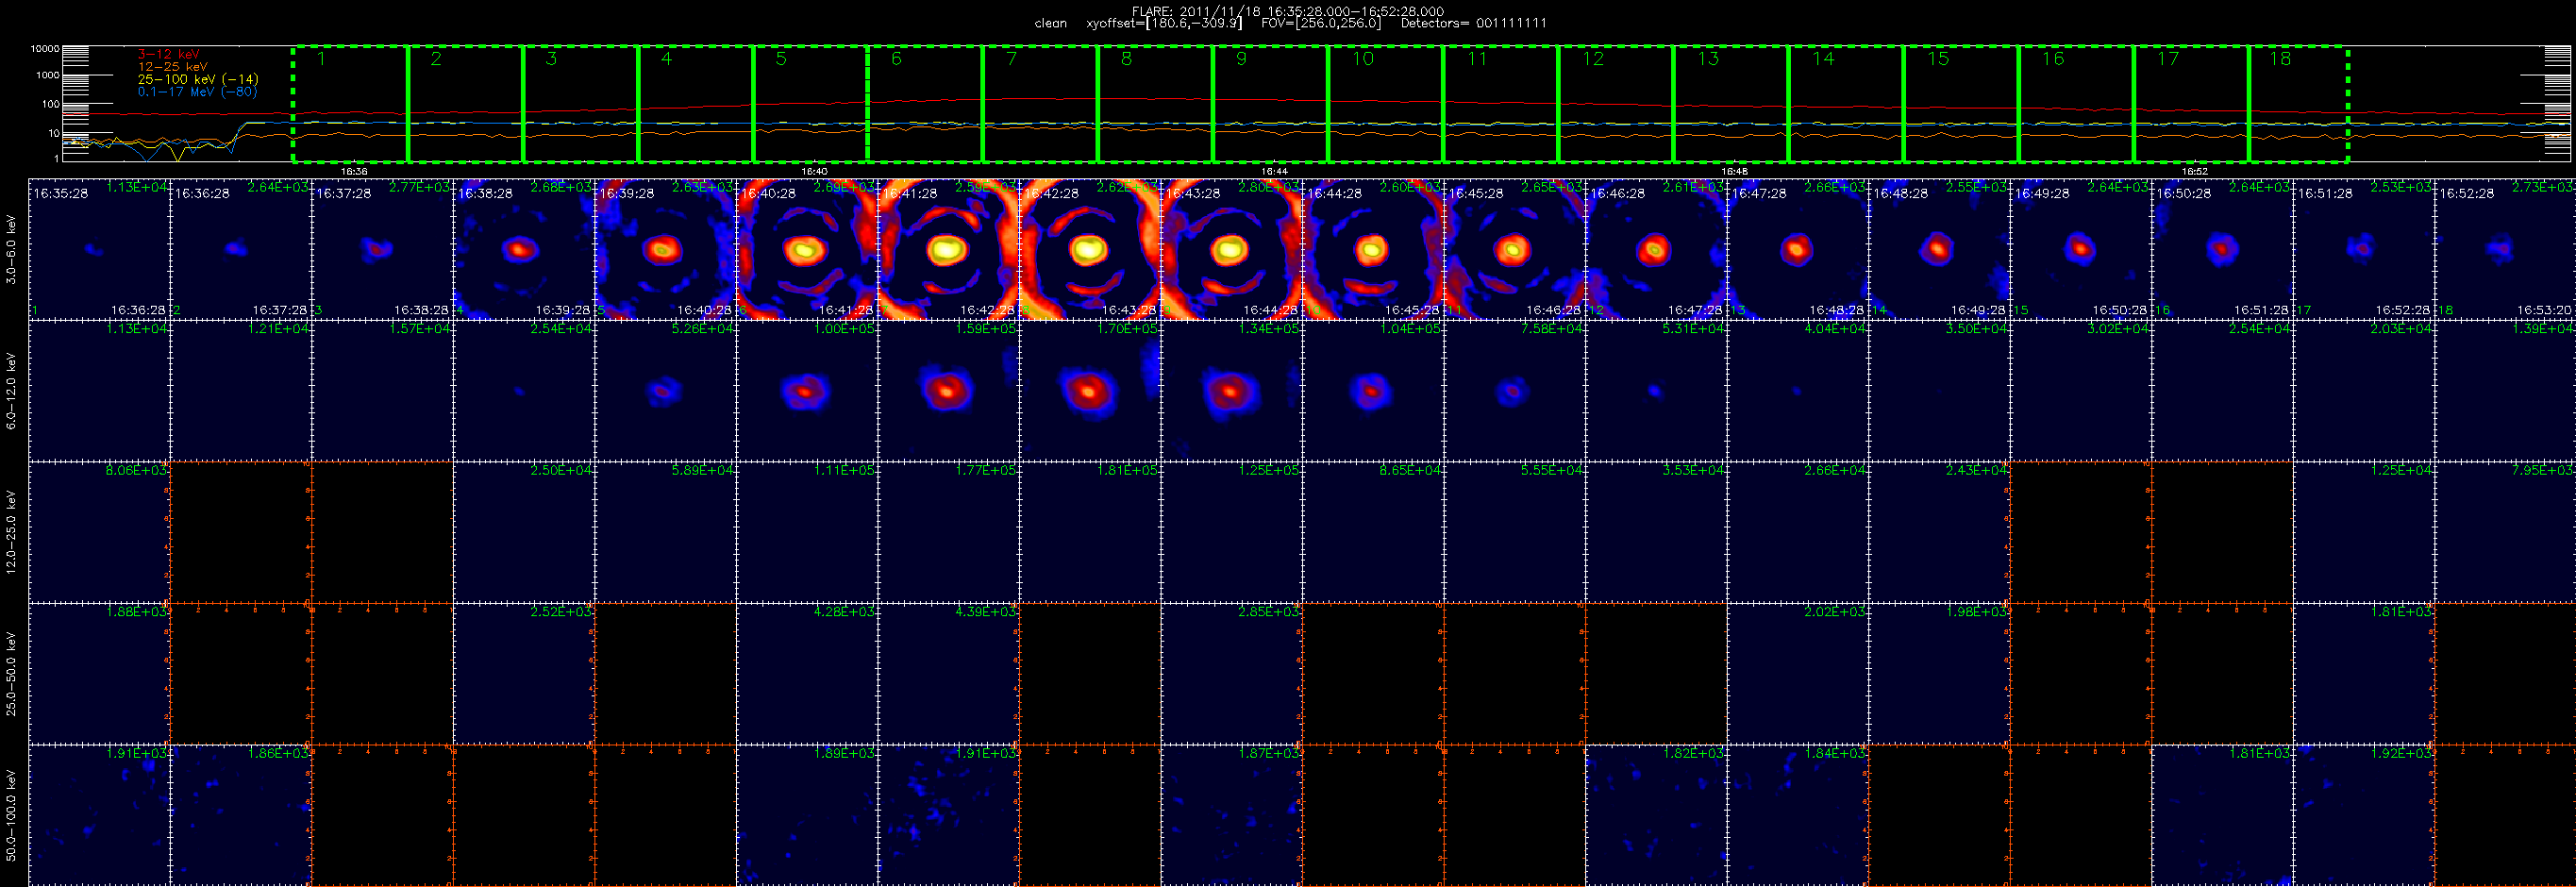Viewport: 2576px width, 887px height.
Task: Click the 'clean' algorithm label in header
Action: [x=1050, y=23]
